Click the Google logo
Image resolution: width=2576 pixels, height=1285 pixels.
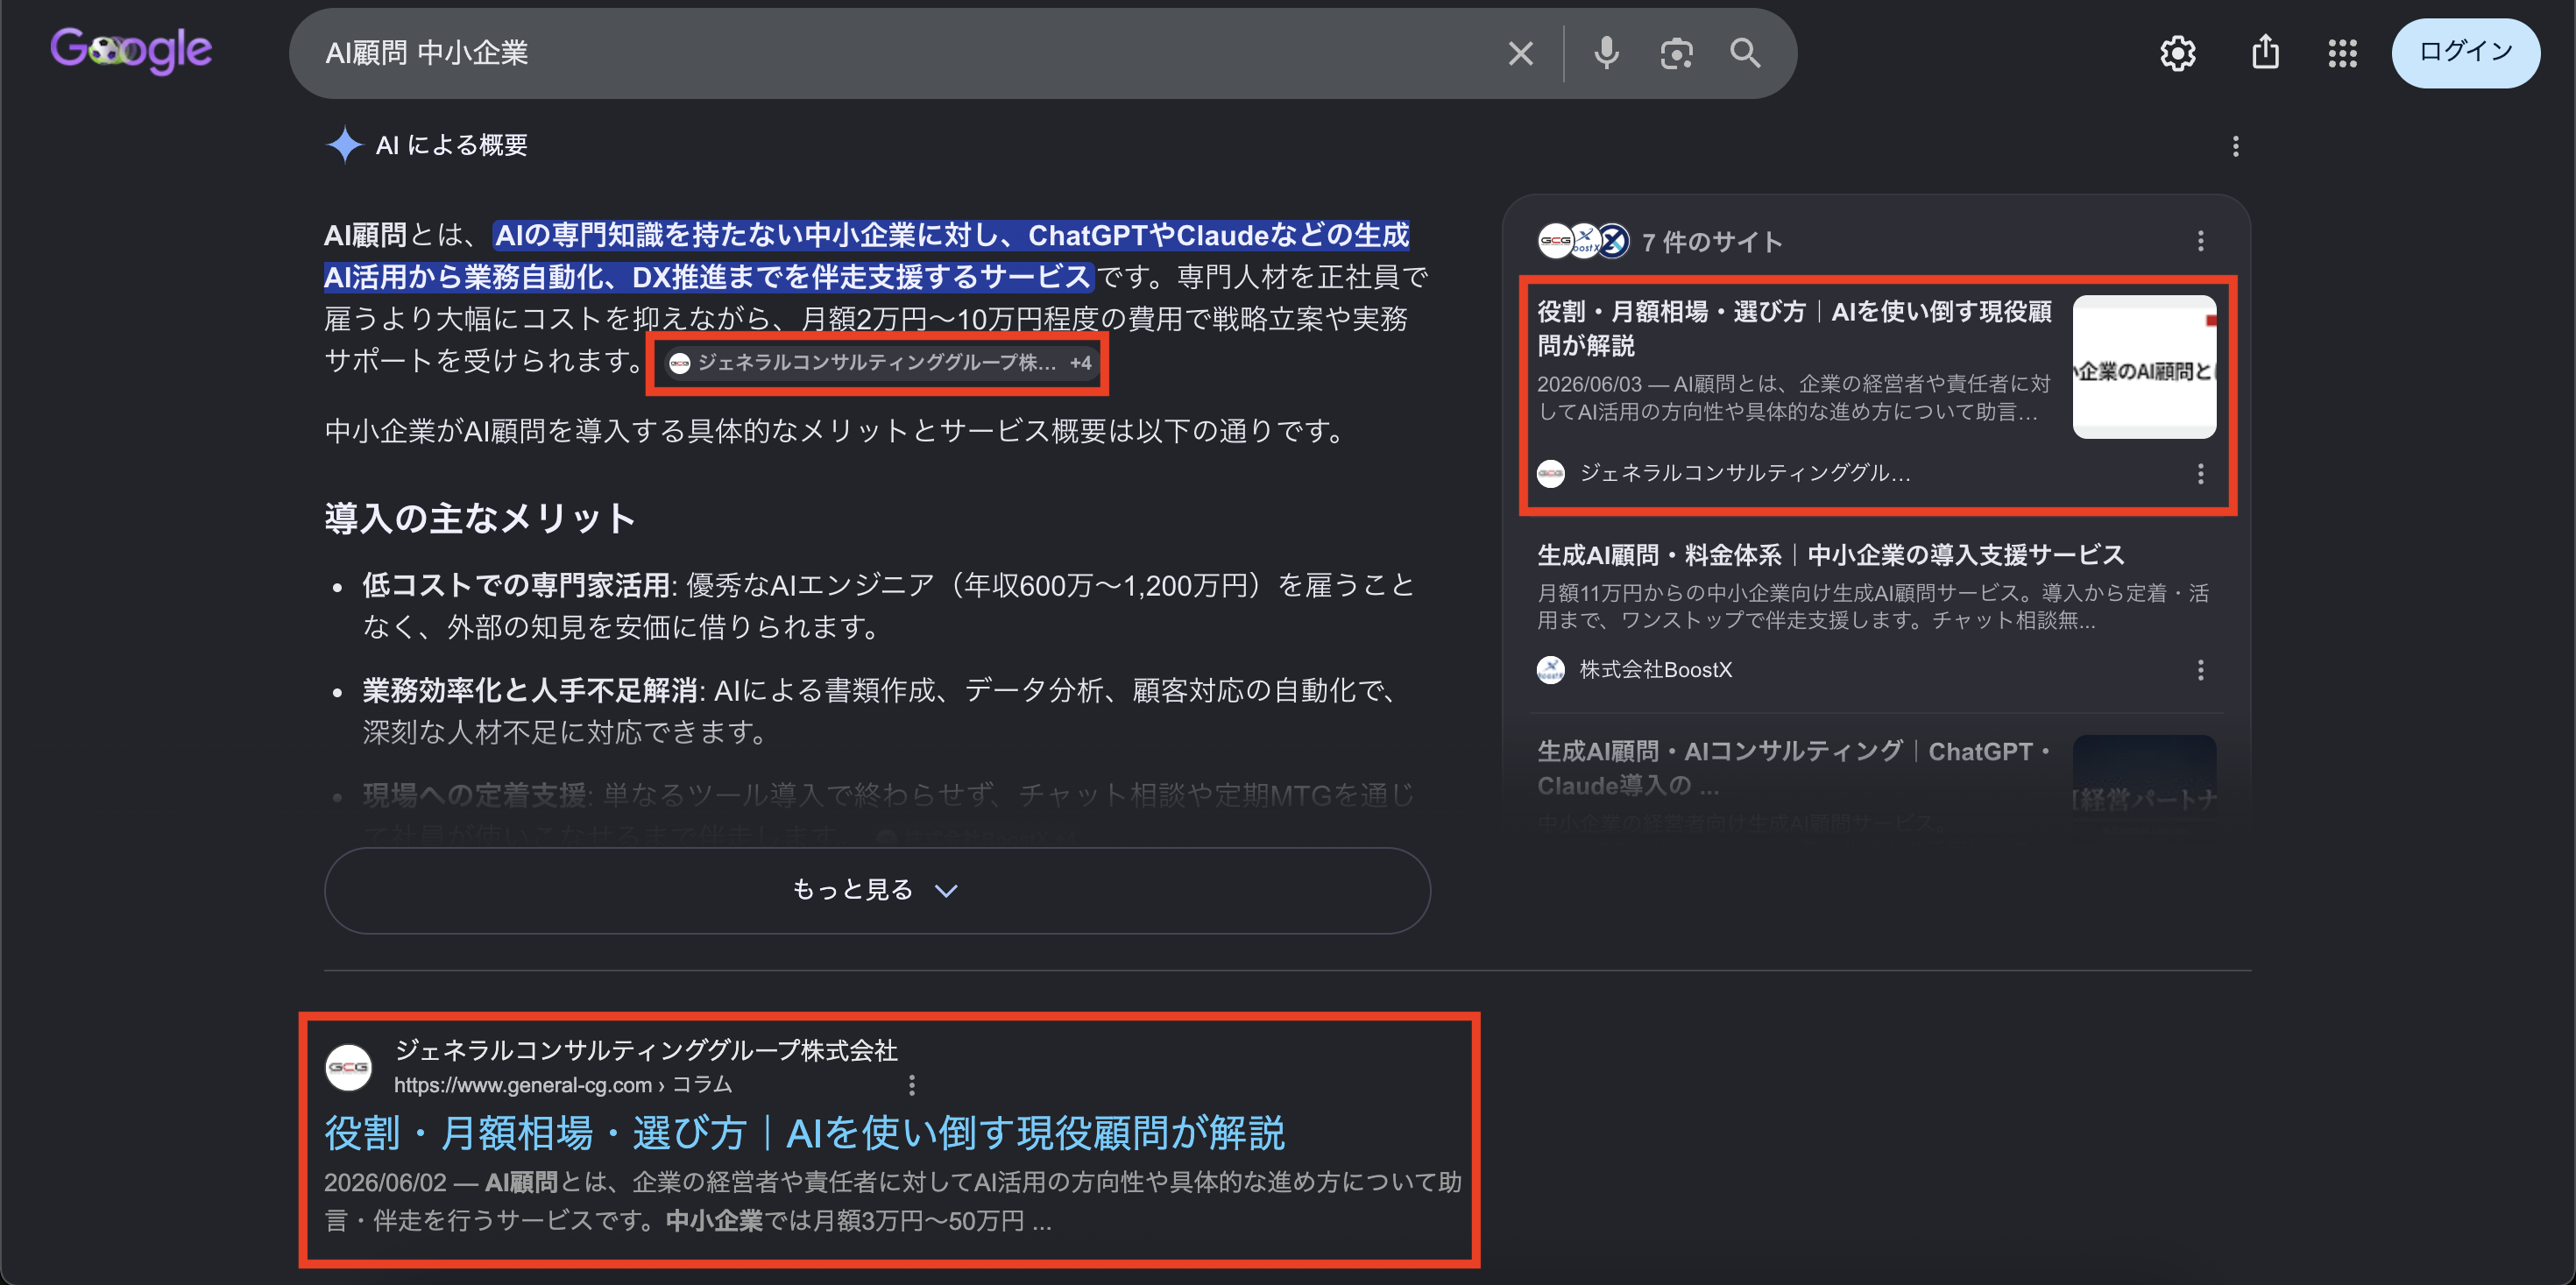tap(131, 52)
